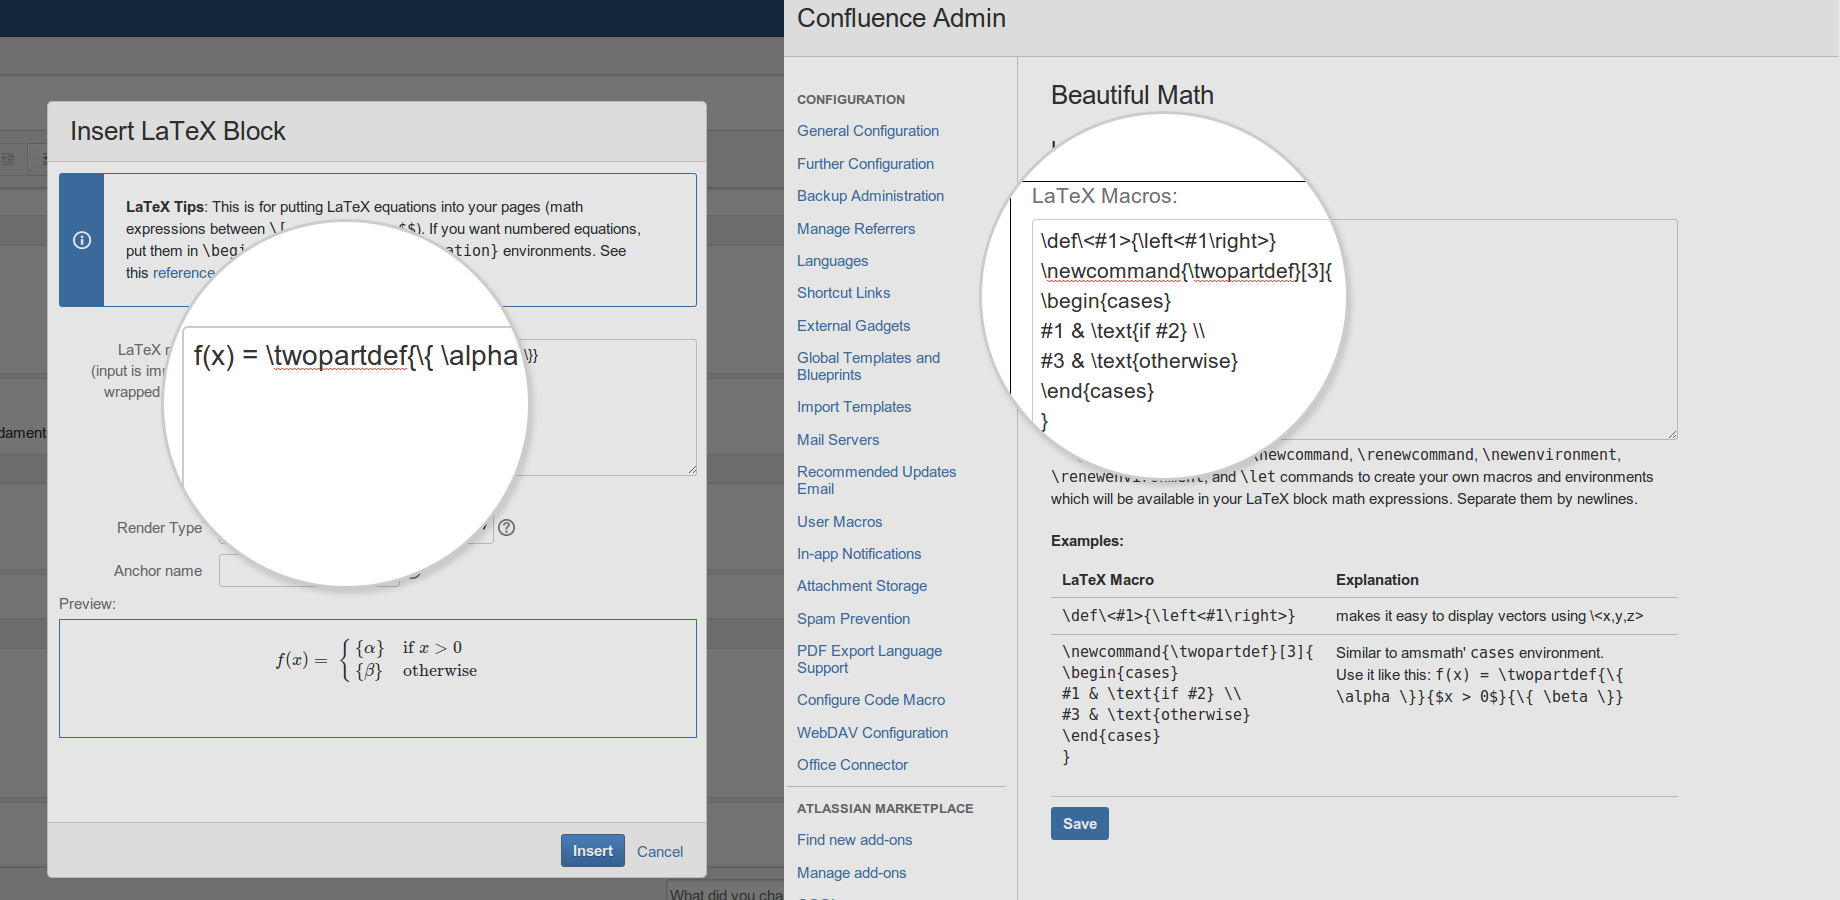Click the 'Render Type' label
Image resolution: width=1840 pixels, height=900 pixels.
pos(159,528)
